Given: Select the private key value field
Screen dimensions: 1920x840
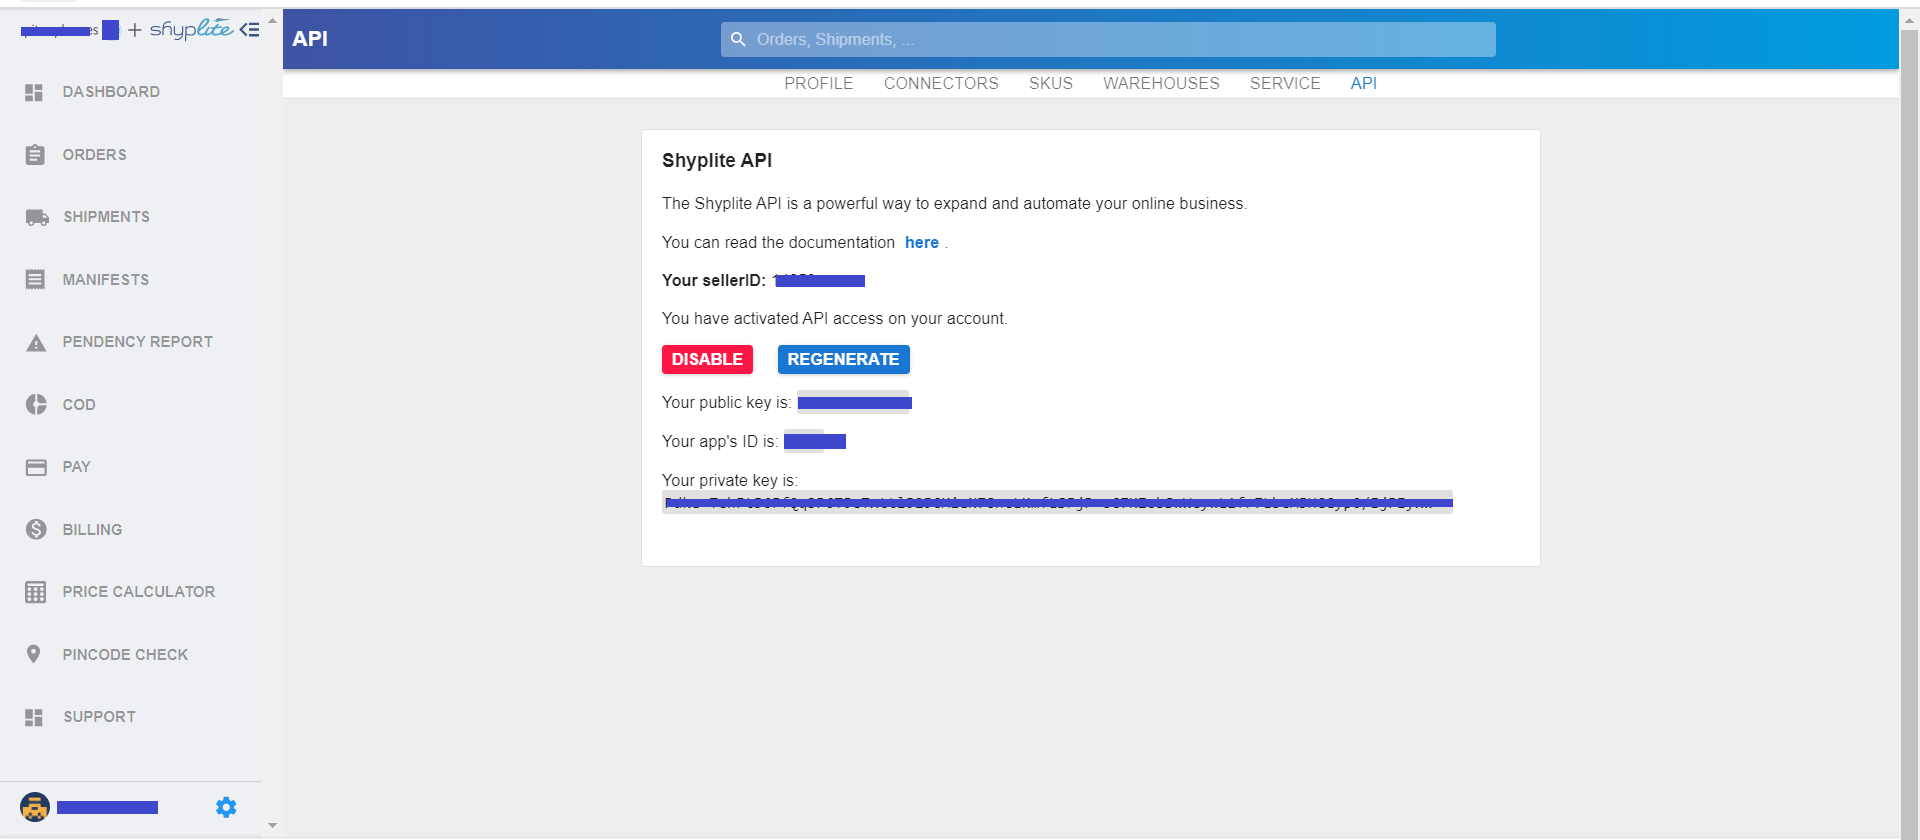Looking at the screenshot, I should pyautogui.click(x=1057, y=502).
